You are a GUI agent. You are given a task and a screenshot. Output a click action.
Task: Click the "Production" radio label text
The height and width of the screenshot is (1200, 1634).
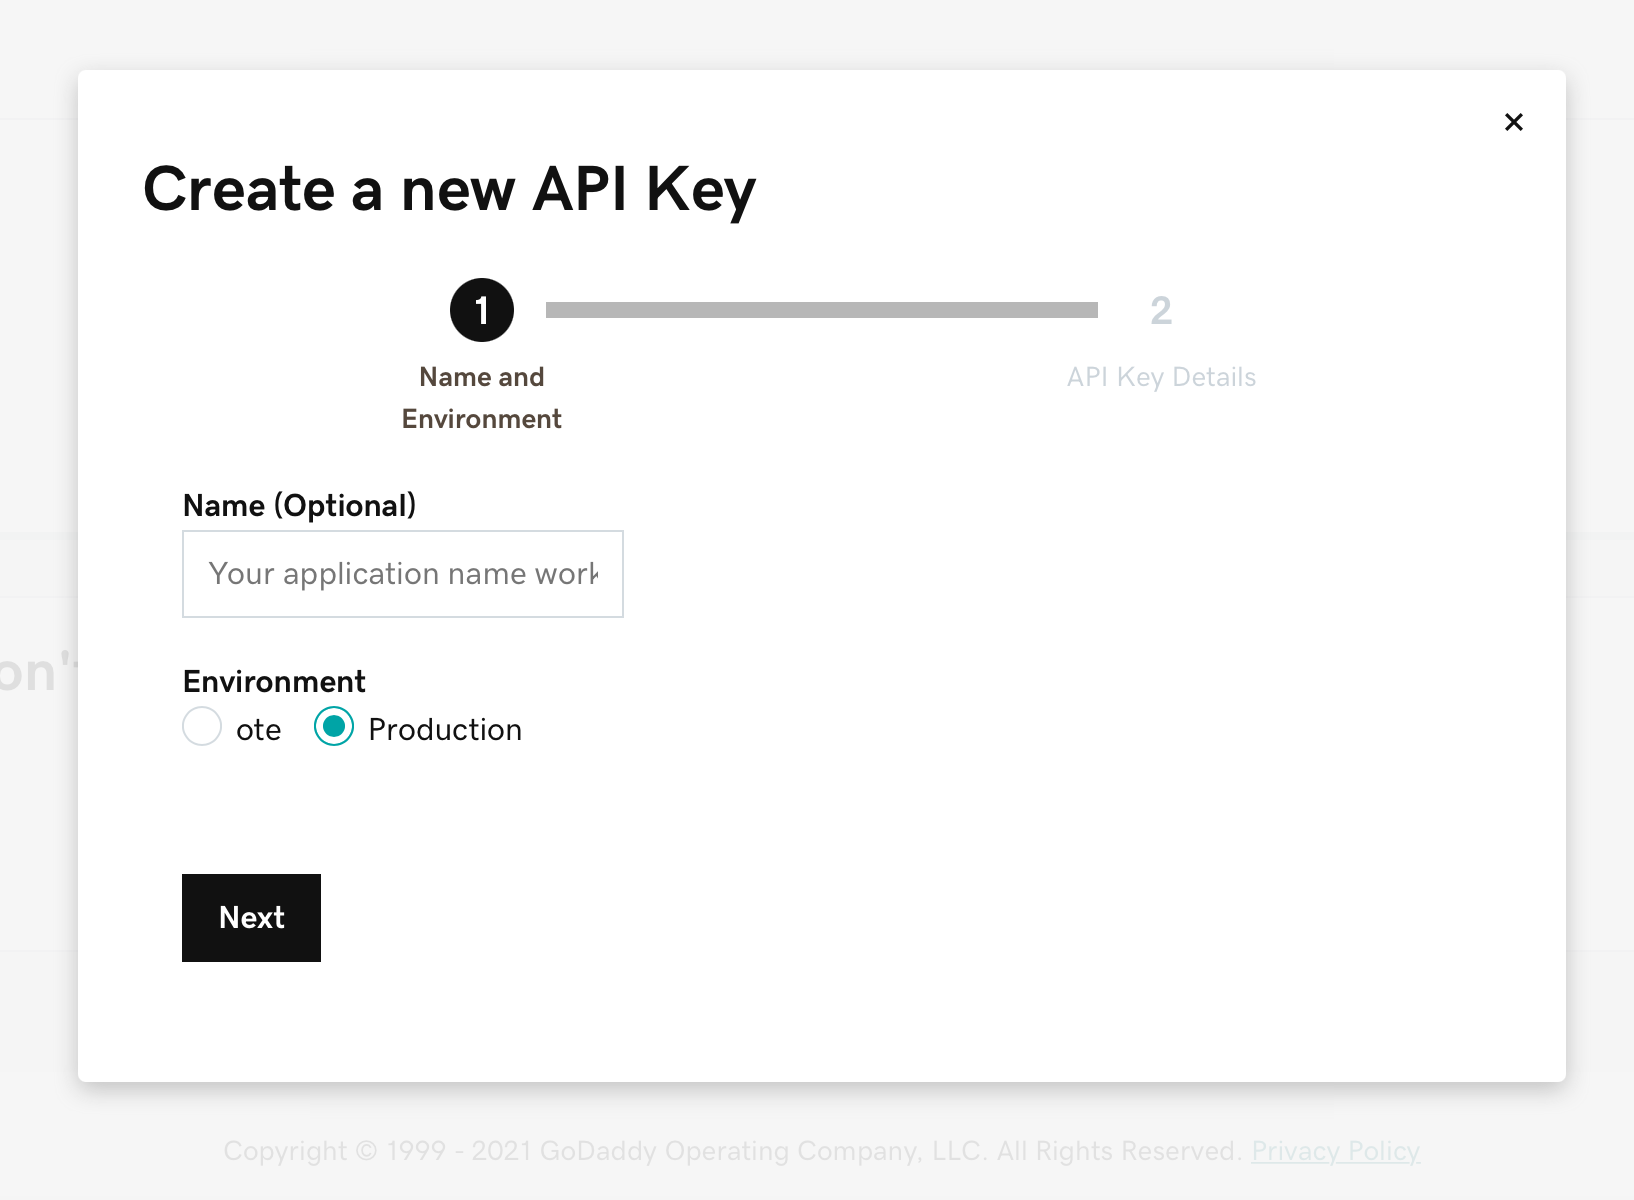click(x=445, y=730)
